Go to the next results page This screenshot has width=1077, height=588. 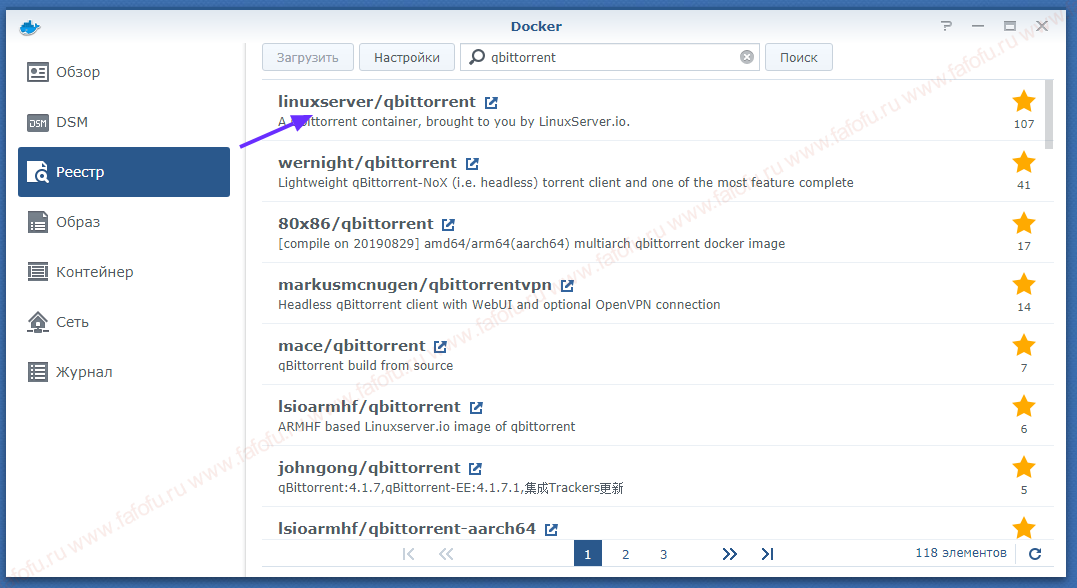pos(729,554)
